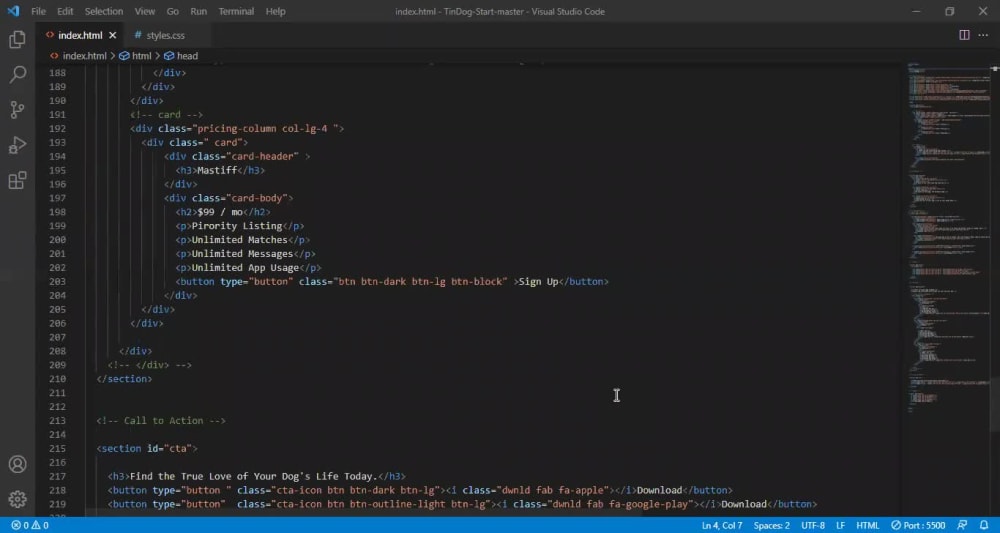Select index.html in the breadcrumb
This screenshot has width=1000, height=533.
tap(84, 56)
